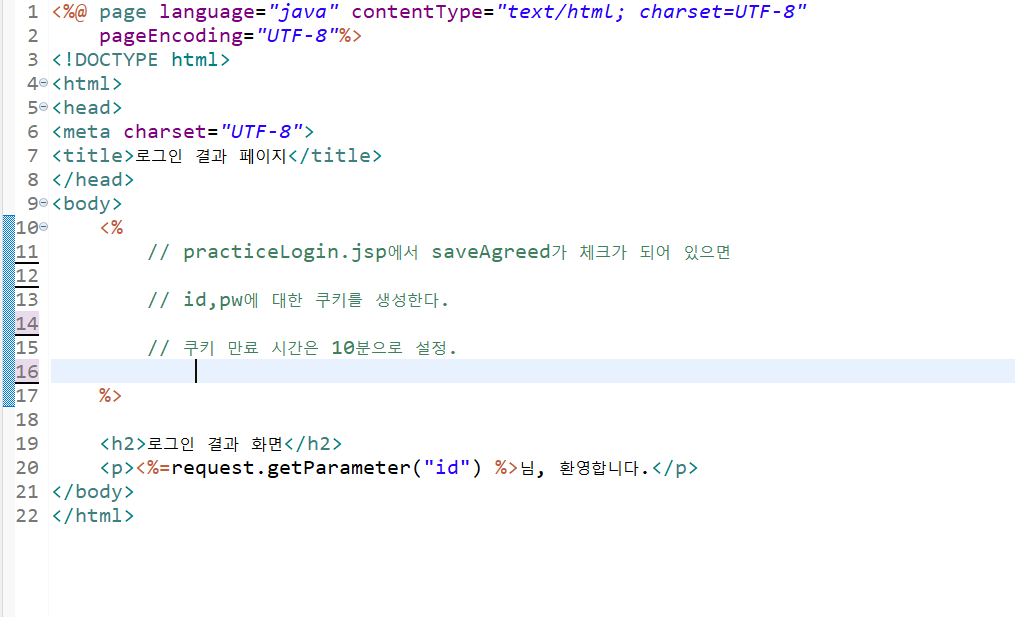Image resolution: width=1015 pixels, height=617 pixels.
Task: Click the closing </body> tag
Action: click(93, 491)
